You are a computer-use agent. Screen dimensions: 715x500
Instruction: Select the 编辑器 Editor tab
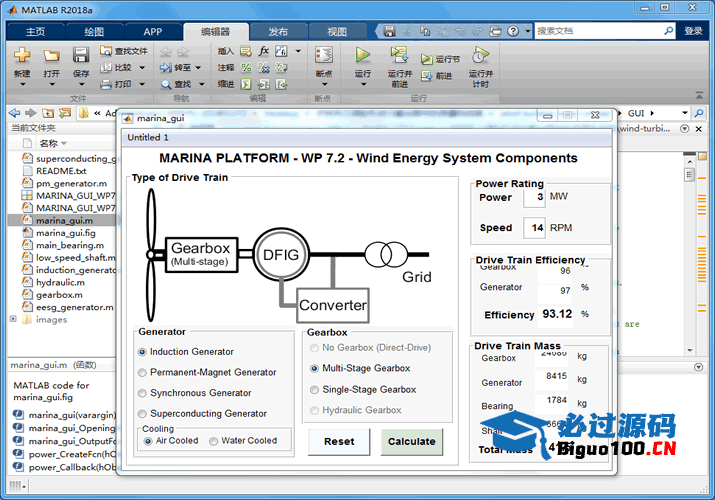click(216, 31)
